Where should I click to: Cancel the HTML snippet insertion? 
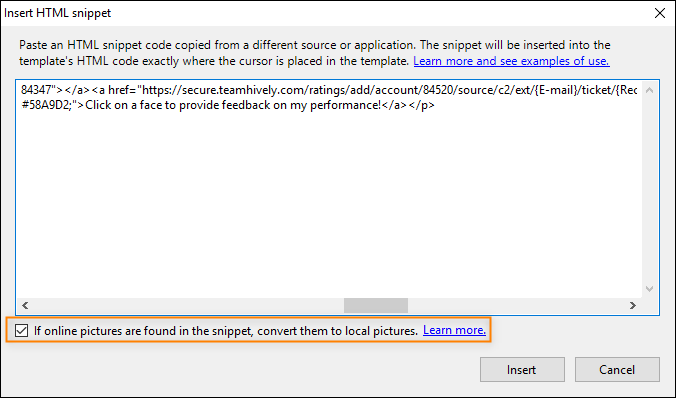tap(617, 370)
